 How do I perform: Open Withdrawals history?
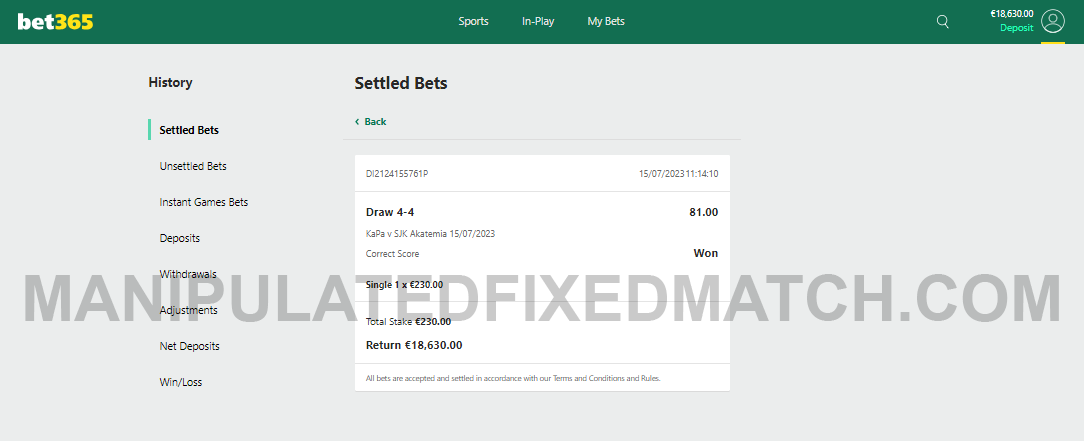188,274
